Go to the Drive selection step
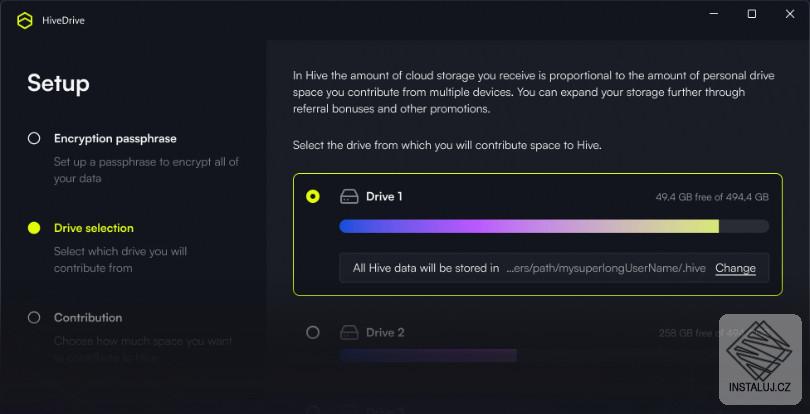Image resolution: width=810 pixels, height=414 pixels. point(94,228)
